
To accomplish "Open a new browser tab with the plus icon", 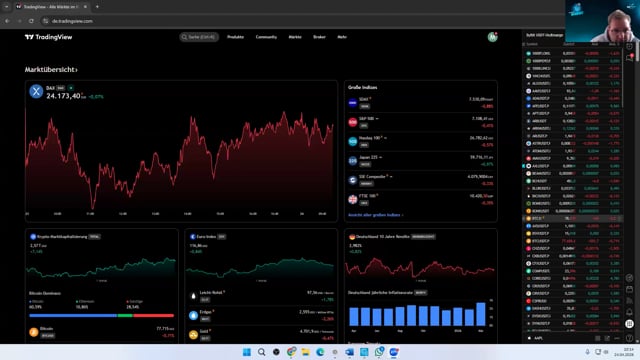I will coord(97,7).
